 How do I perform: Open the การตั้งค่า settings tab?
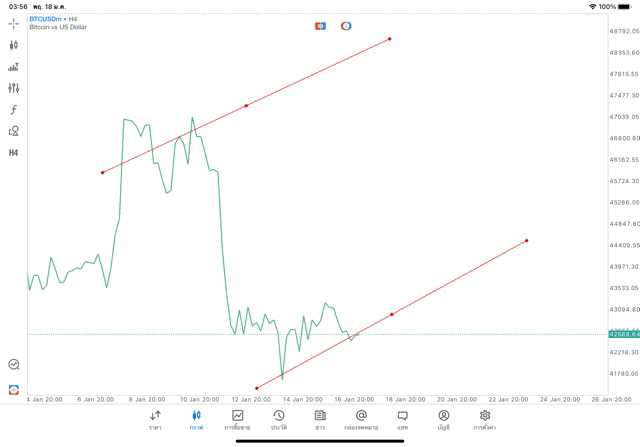(x=485, y=420)
